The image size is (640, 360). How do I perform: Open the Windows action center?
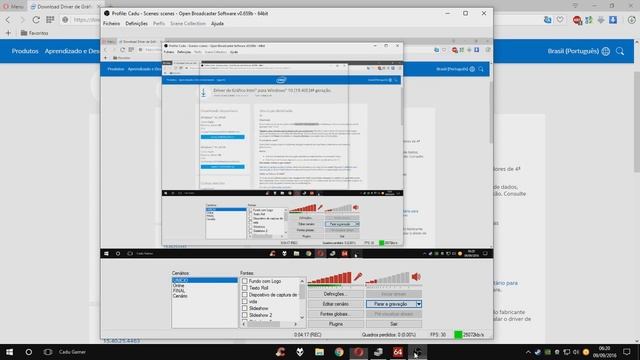pos(627,352)
